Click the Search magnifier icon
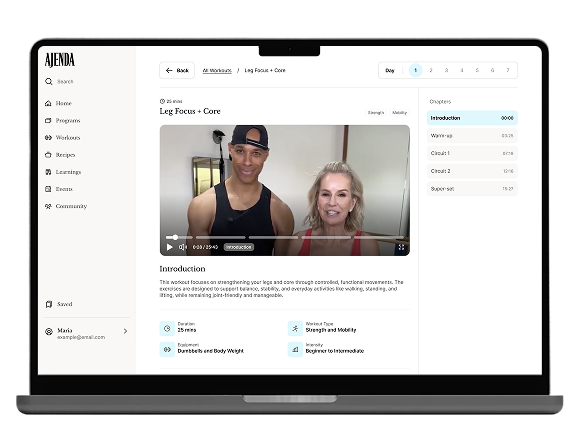Viewport: 580px width, 445px height. click(x=49, y=81)
